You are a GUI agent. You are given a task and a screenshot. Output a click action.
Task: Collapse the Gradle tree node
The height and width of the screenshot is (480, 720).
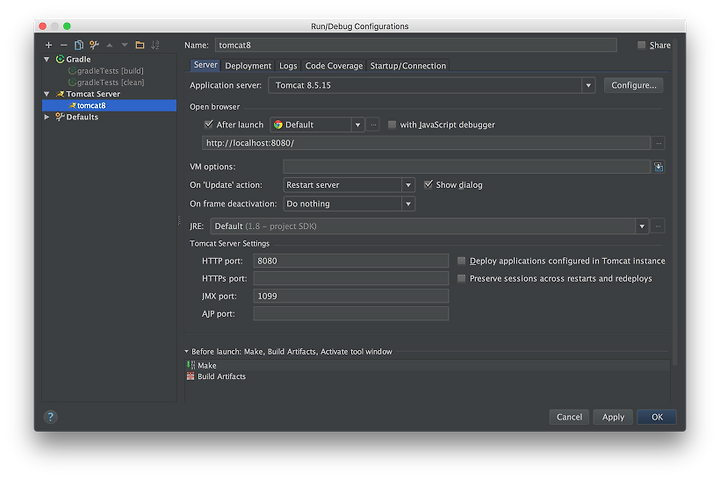click(x=47, y=59)
